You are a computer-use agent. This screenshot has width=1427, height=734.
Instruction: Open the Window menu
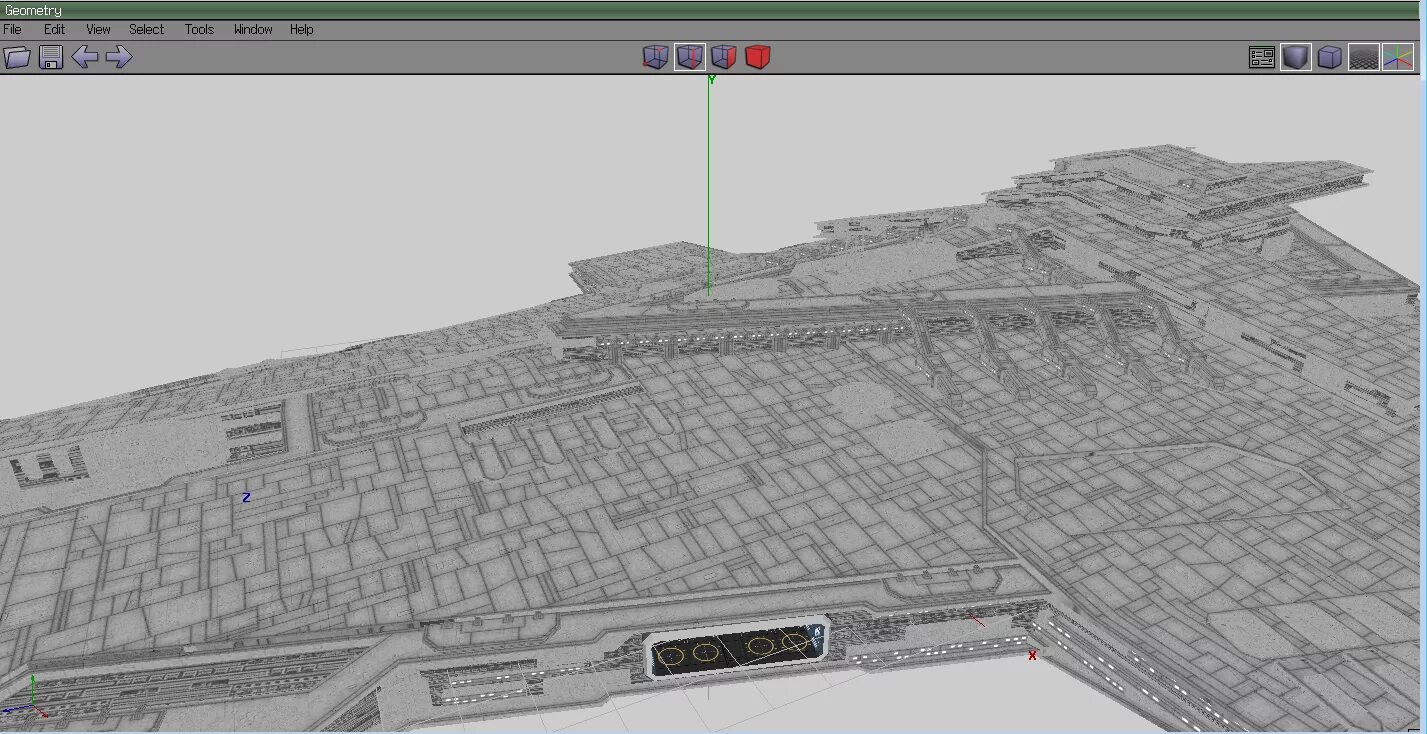click(x=253, y=29)
